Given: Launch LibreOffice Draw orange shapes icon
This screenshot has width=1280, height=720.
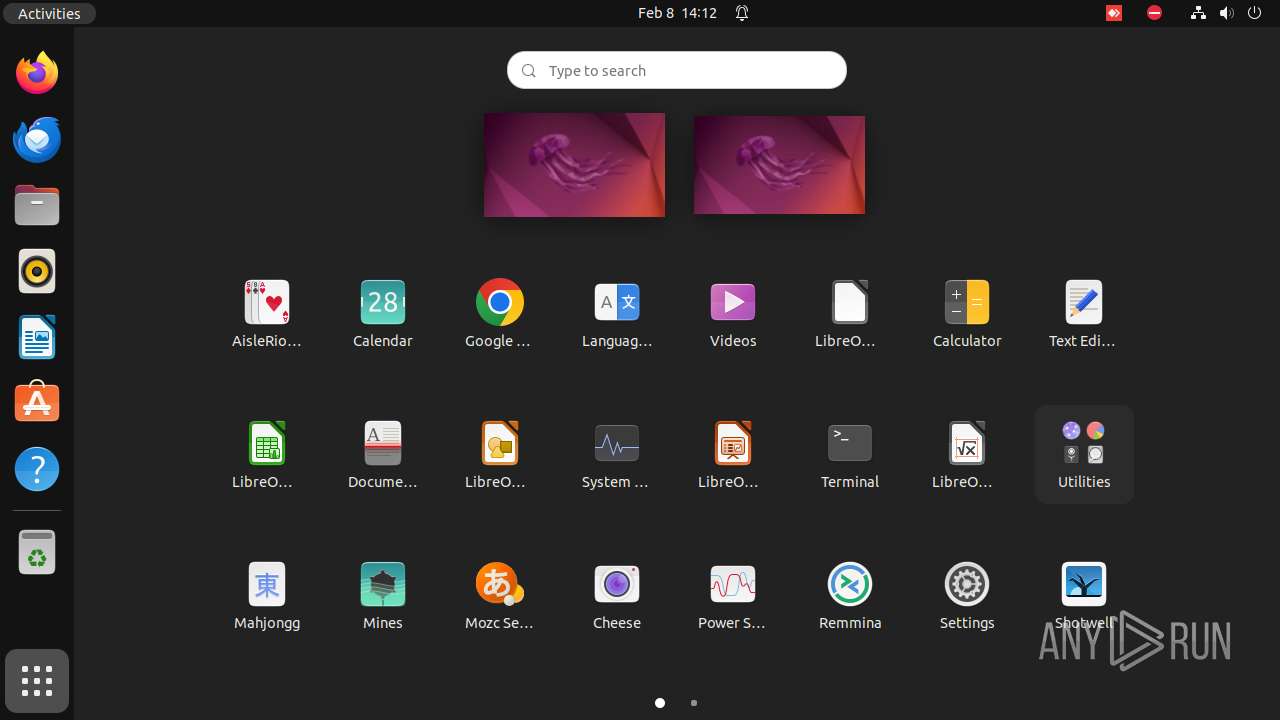Looking at the screenshot, I should click(x=499, y=455).
